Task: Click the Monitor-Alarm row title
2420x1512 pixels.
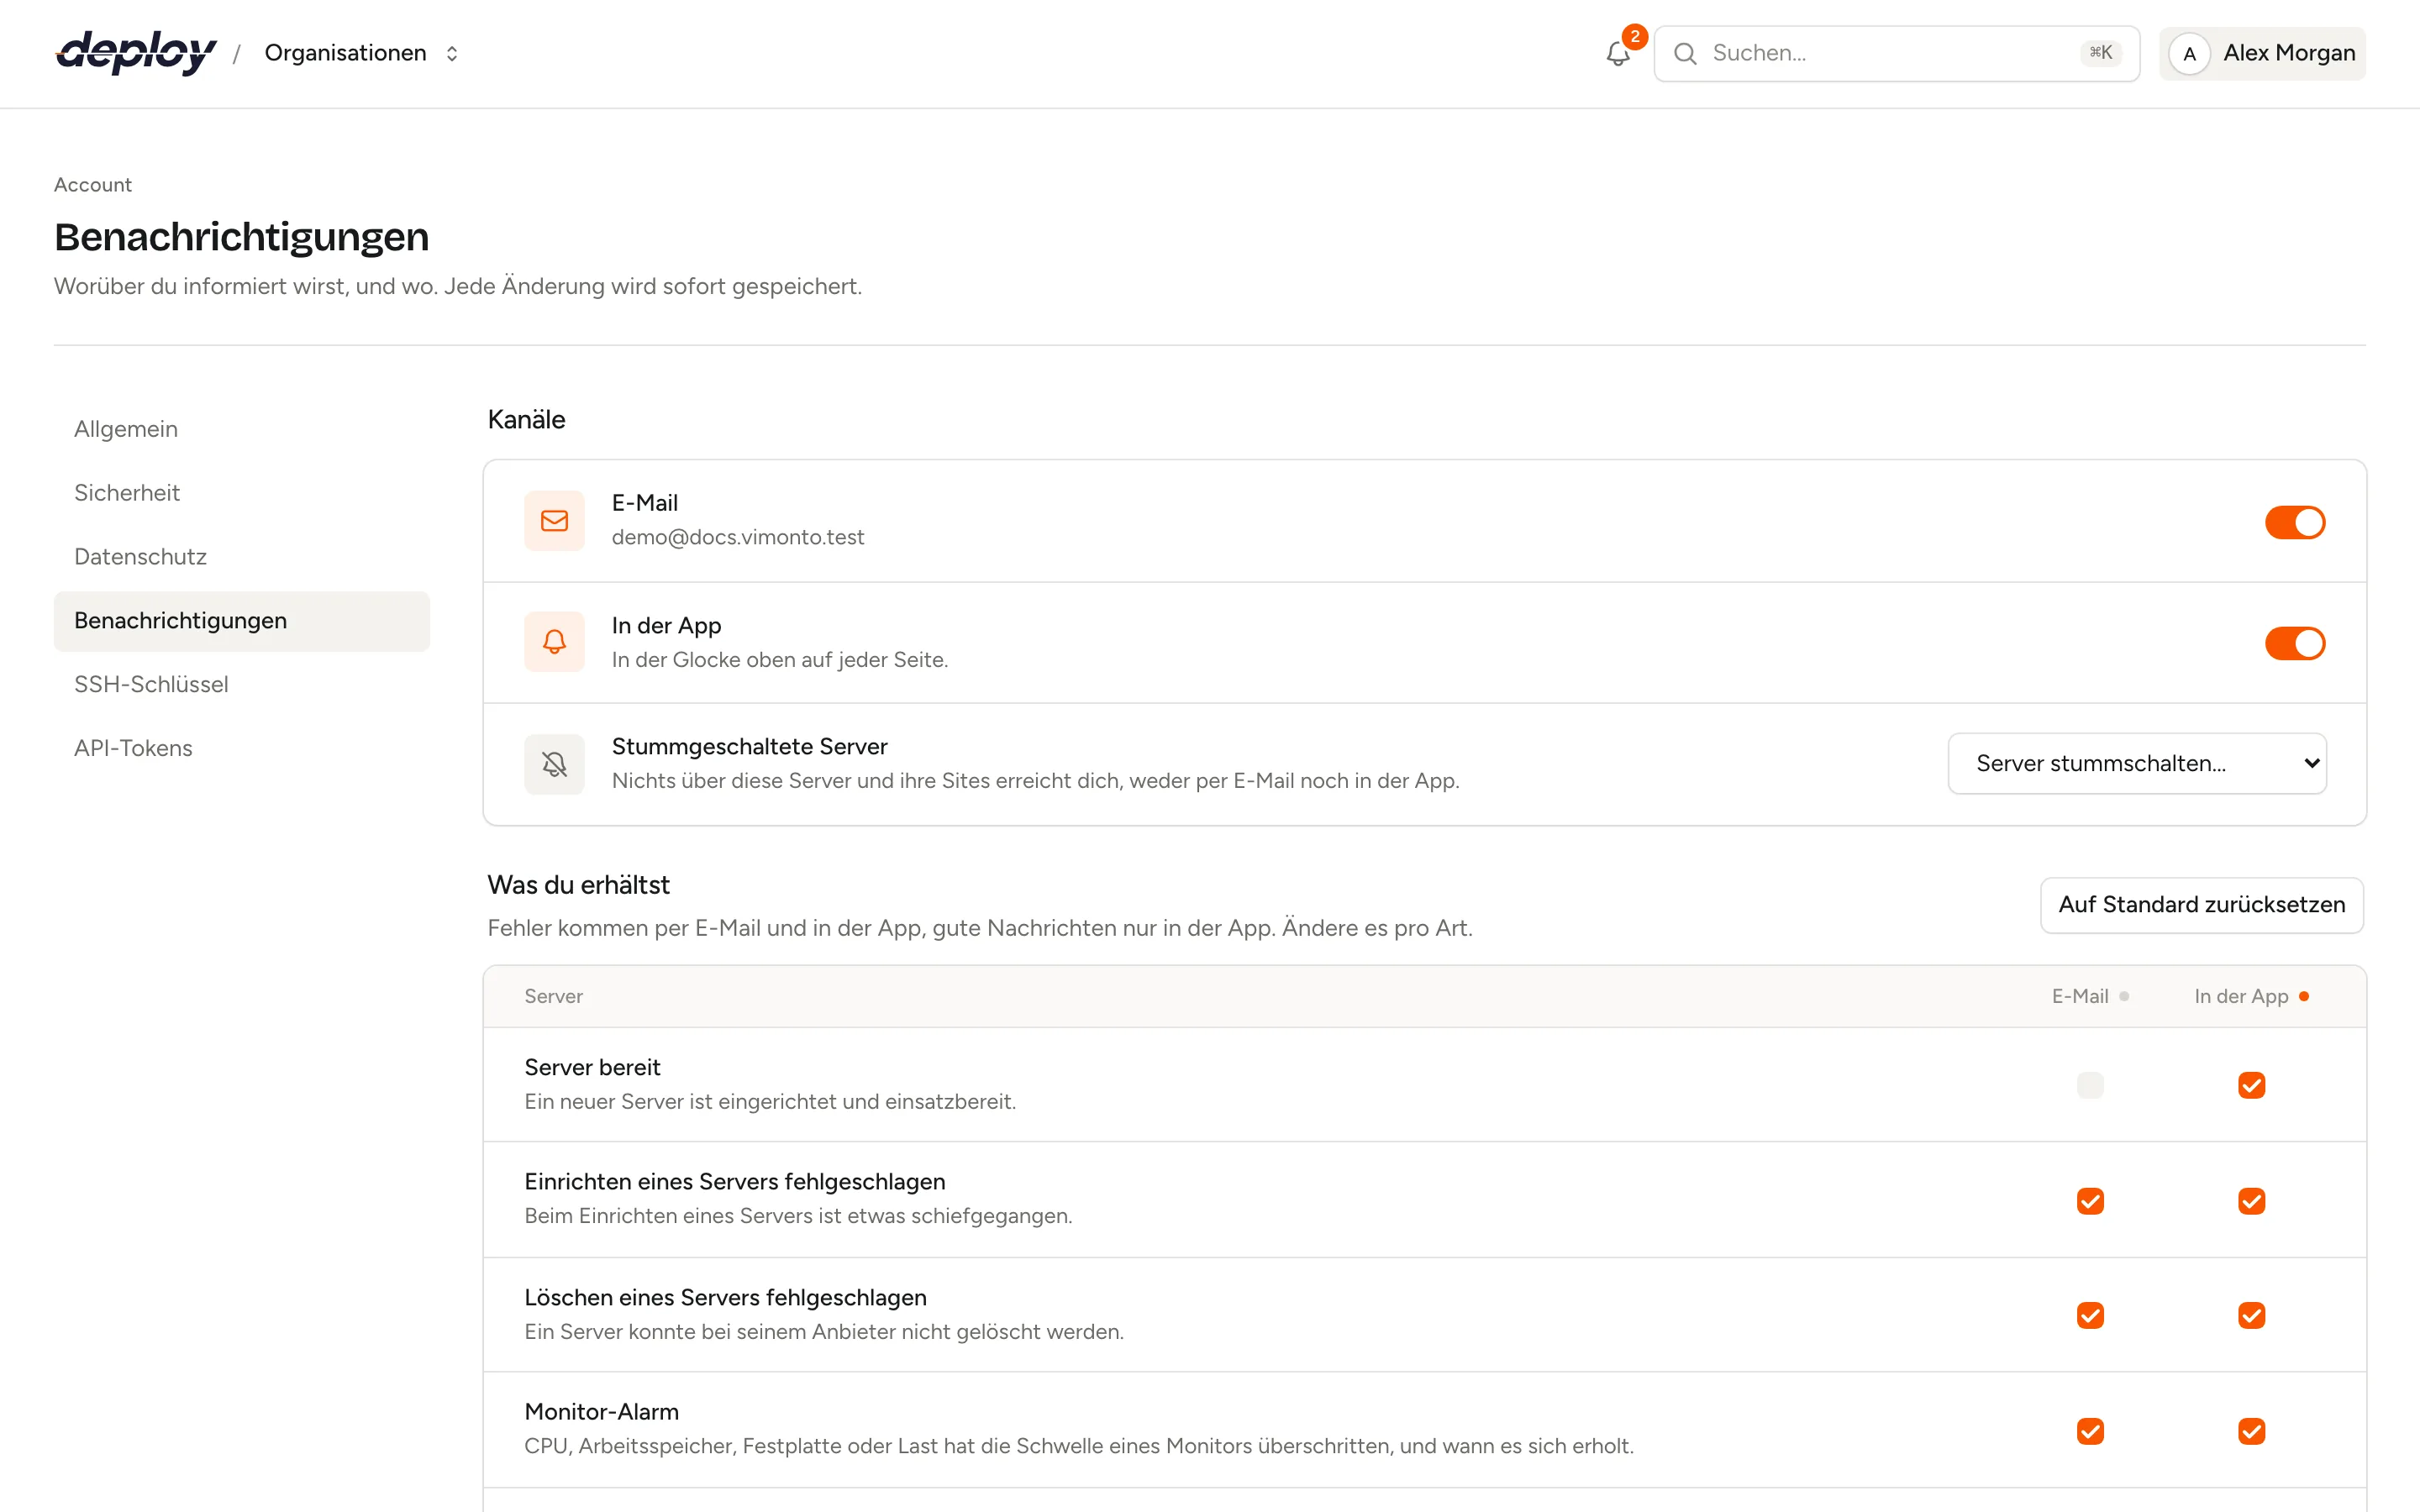Action: pyautogui.click(x=601, y=1411)
